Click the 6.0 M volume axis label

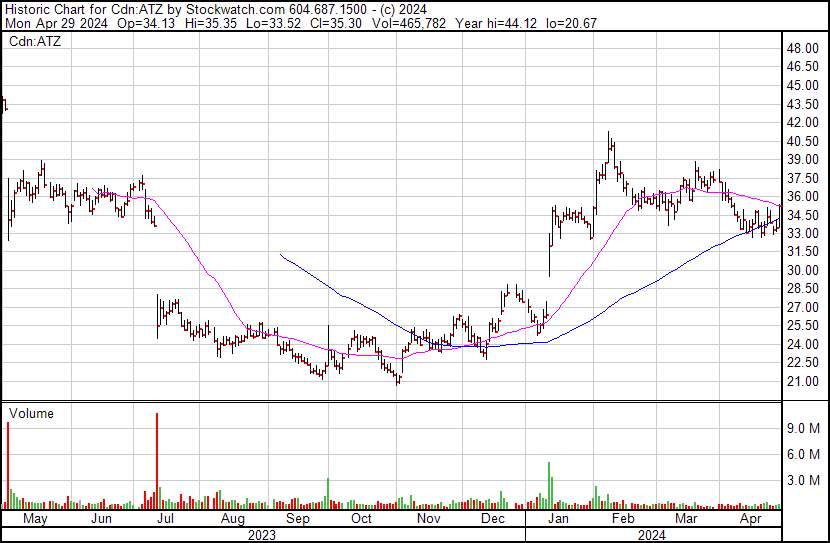(x=803, y=454)
